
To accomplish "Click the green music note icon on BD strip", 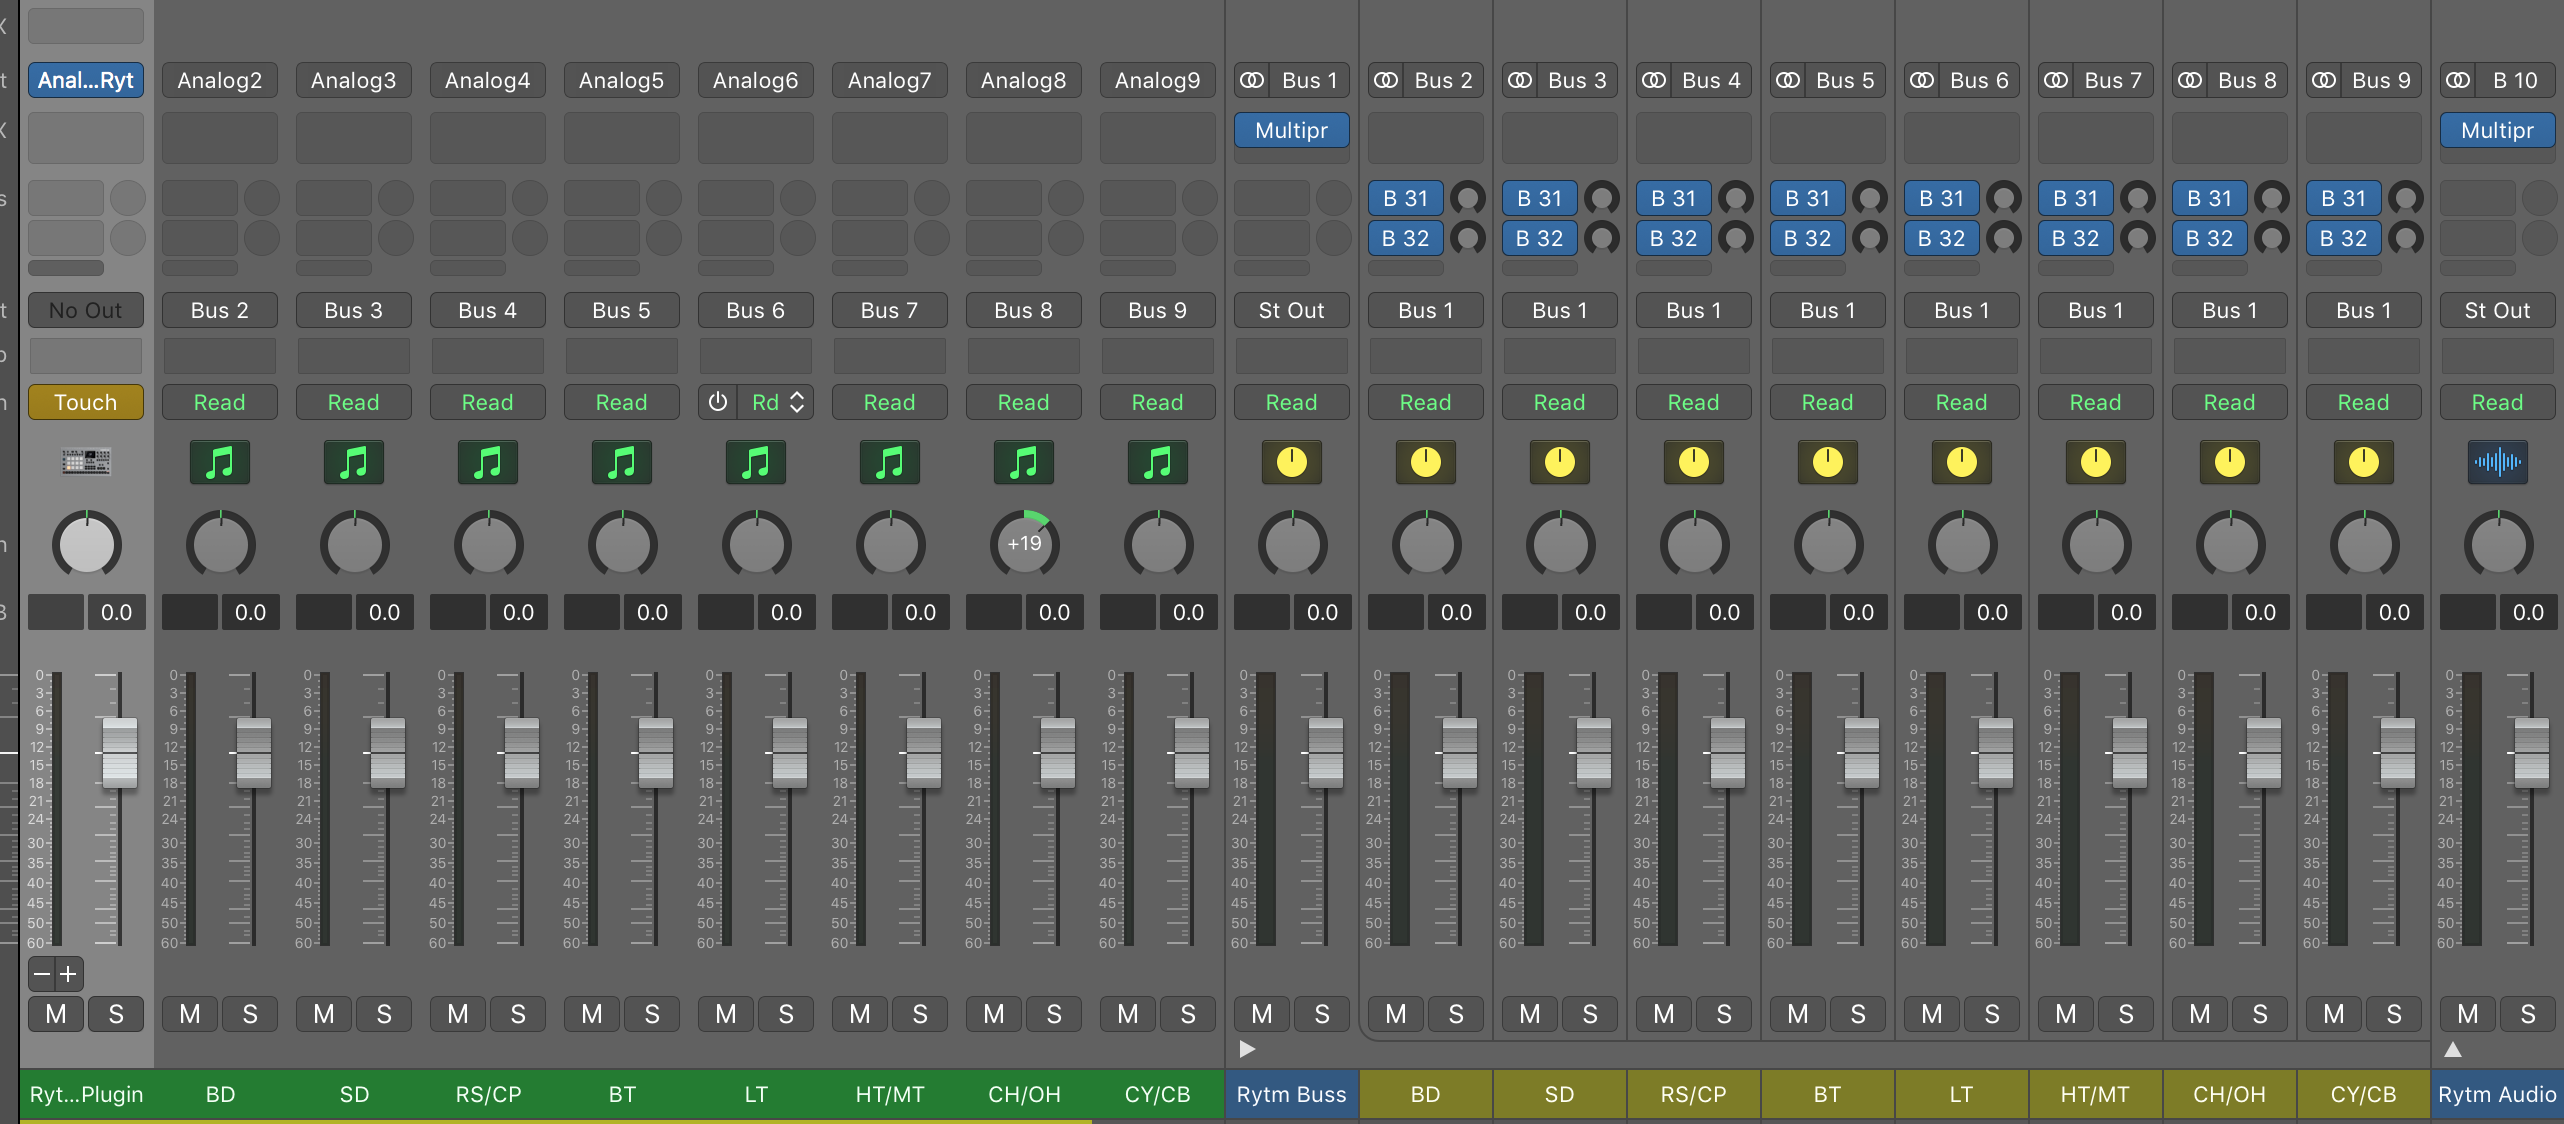I will point(219,462).
